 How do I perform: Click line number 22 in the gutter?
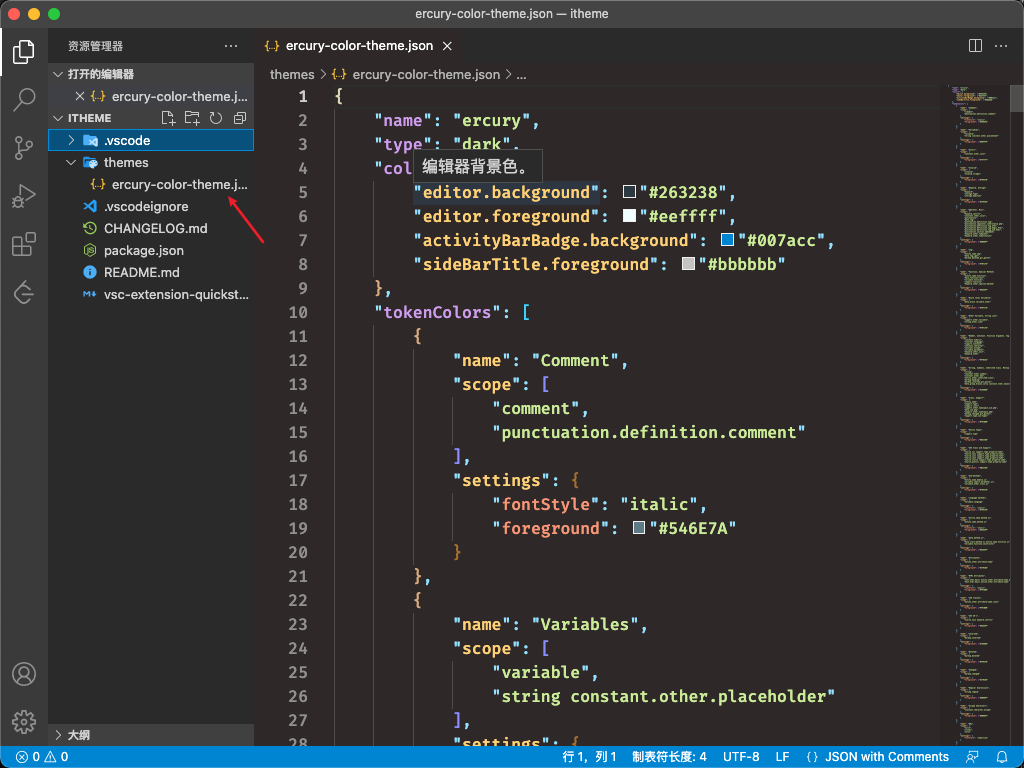pos(298,600)
